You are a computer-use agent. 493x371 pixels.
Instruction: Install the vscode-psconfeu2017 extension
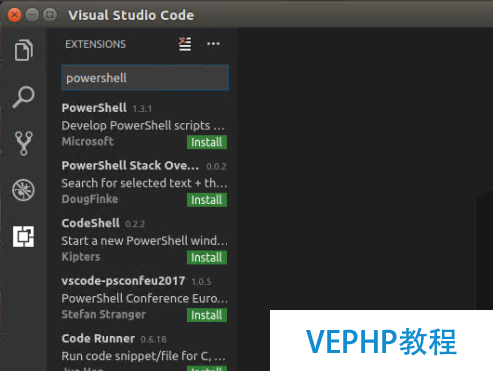[x=207, y=315]
